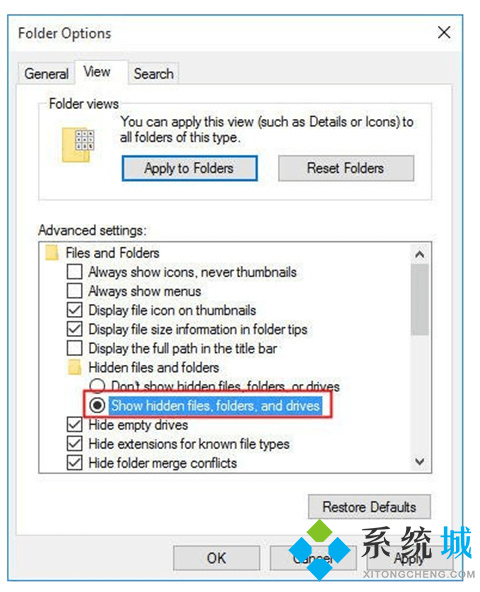Click the scroll down arrow in Advanced settings
Viewport: 480px width, 592px height.
click(x=420, y=461)
